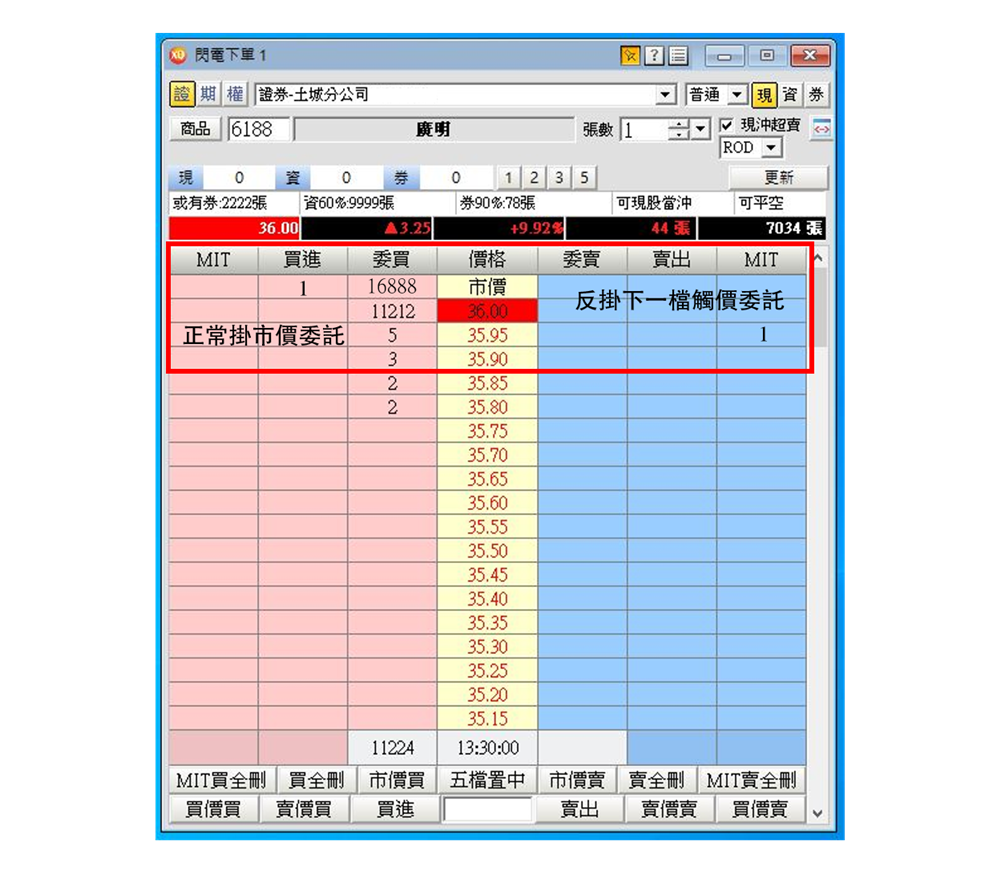Switch to the 期 futures mode icon
Screen dimensions: 1000x873
coord(208,94)
